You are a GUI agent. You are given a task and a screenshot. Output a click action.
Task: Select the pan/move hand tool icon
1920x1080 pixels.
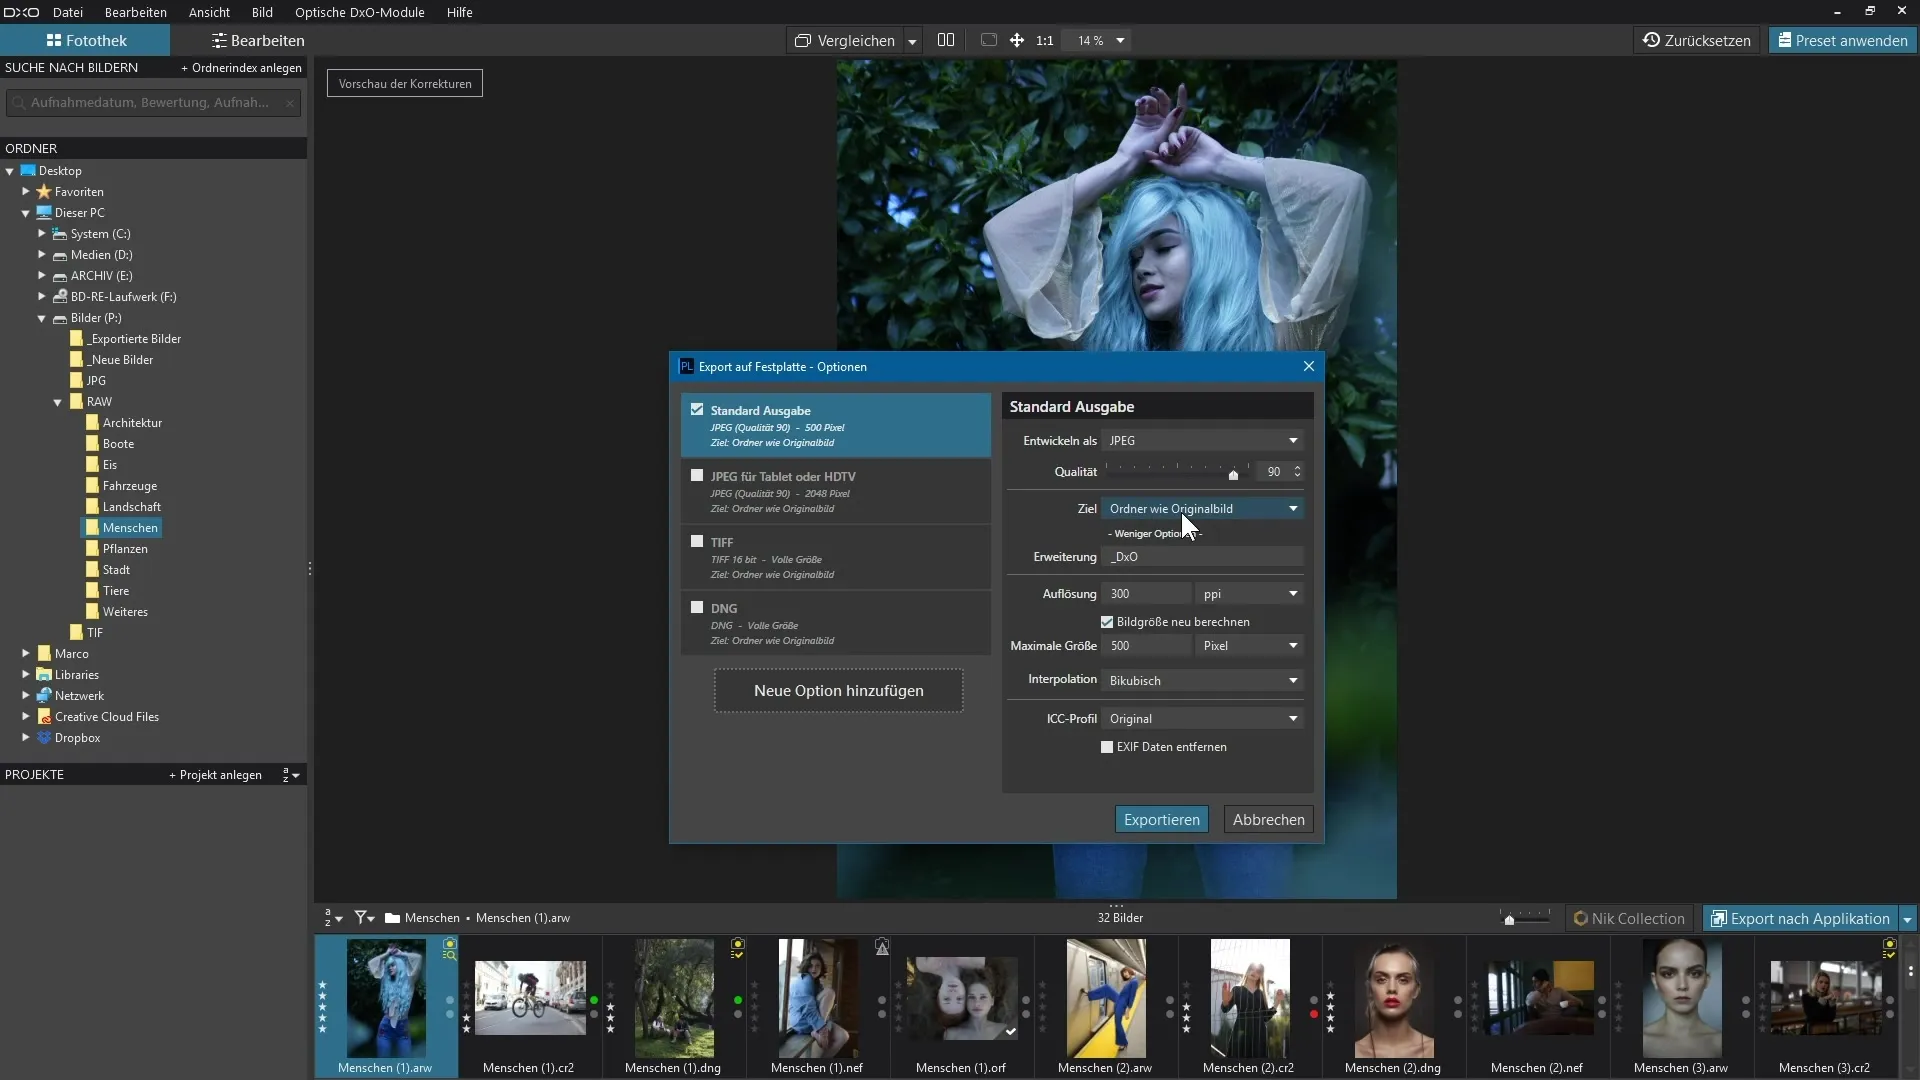click(1017, 40)
